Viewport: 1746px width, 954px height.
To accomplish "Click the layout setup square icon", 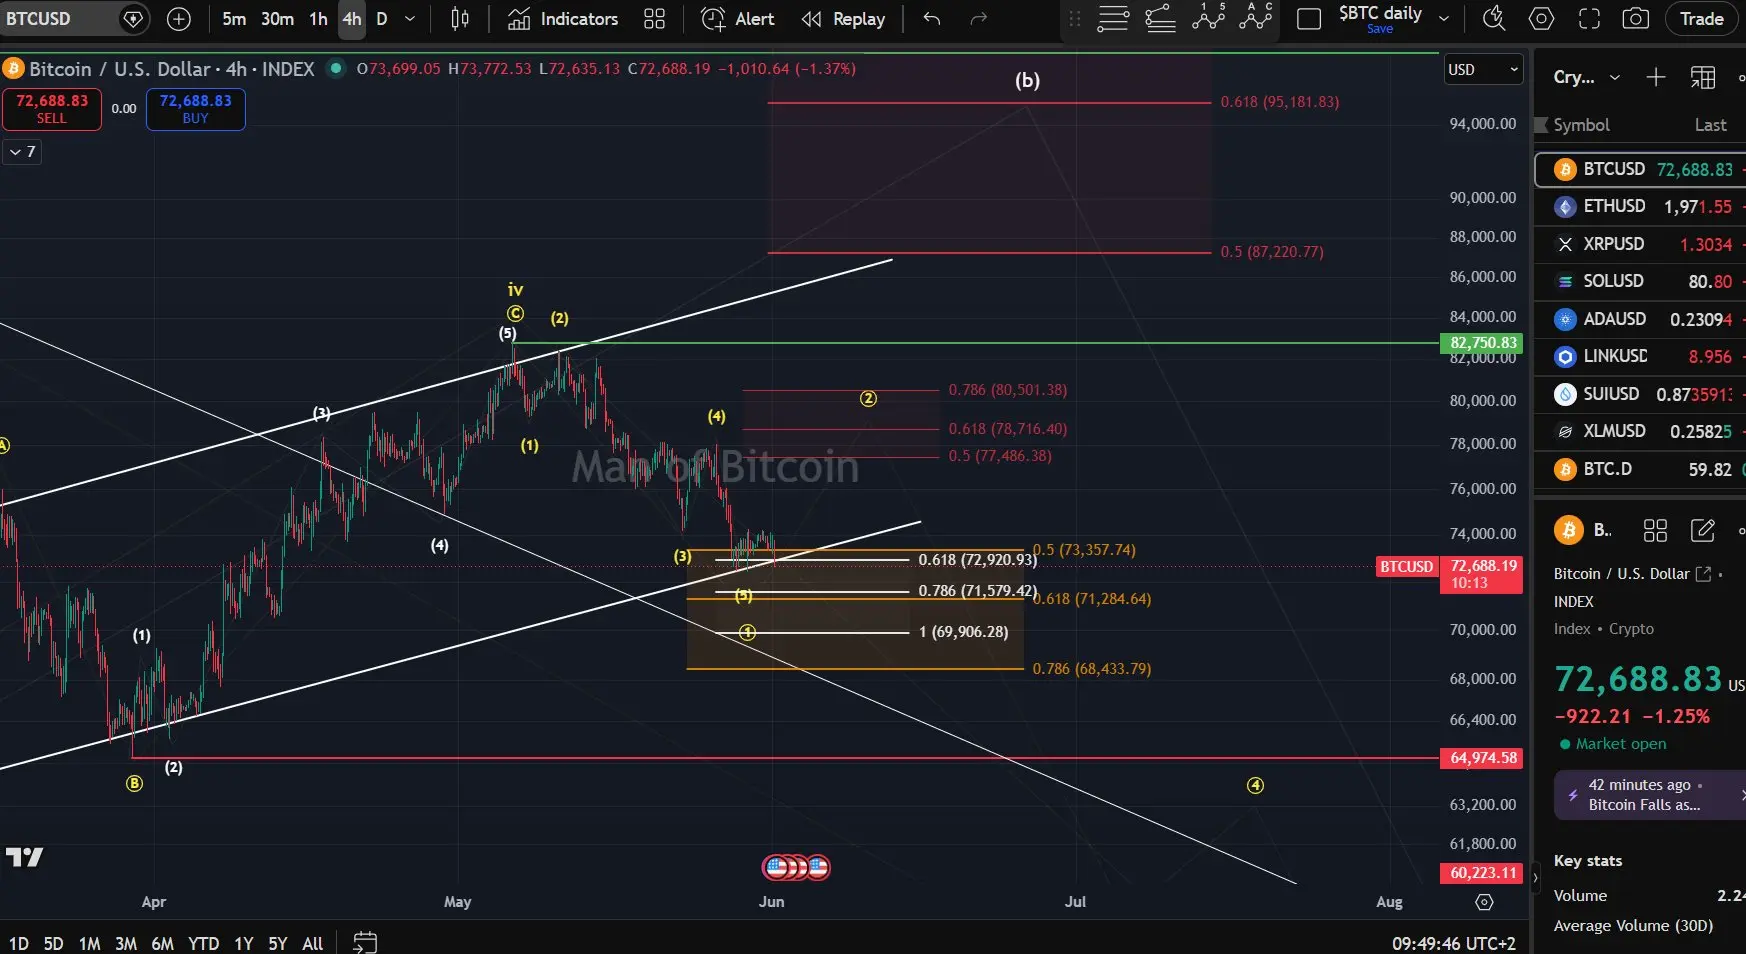I will 1309,19.
